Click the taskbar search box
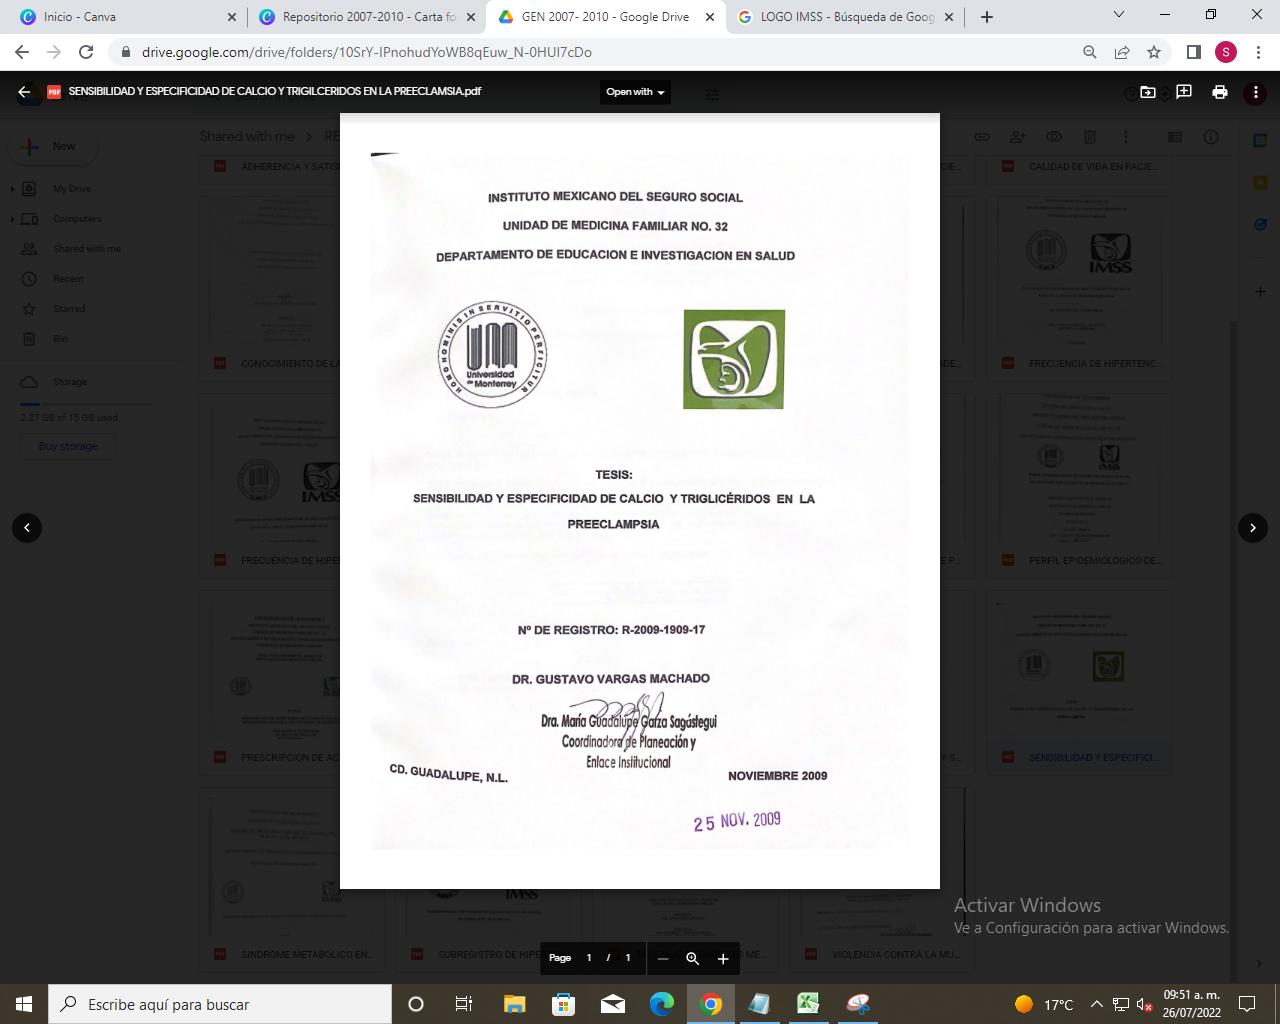This screenshot has height=1024, width=1280. pyautogui.click(x=220, y=1004)
